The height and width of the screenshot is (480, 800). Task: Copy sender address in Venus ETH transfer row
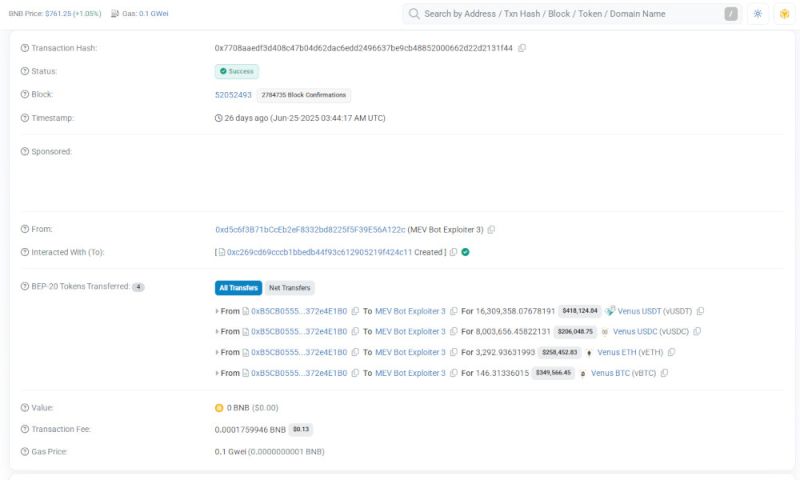point(355,352)
